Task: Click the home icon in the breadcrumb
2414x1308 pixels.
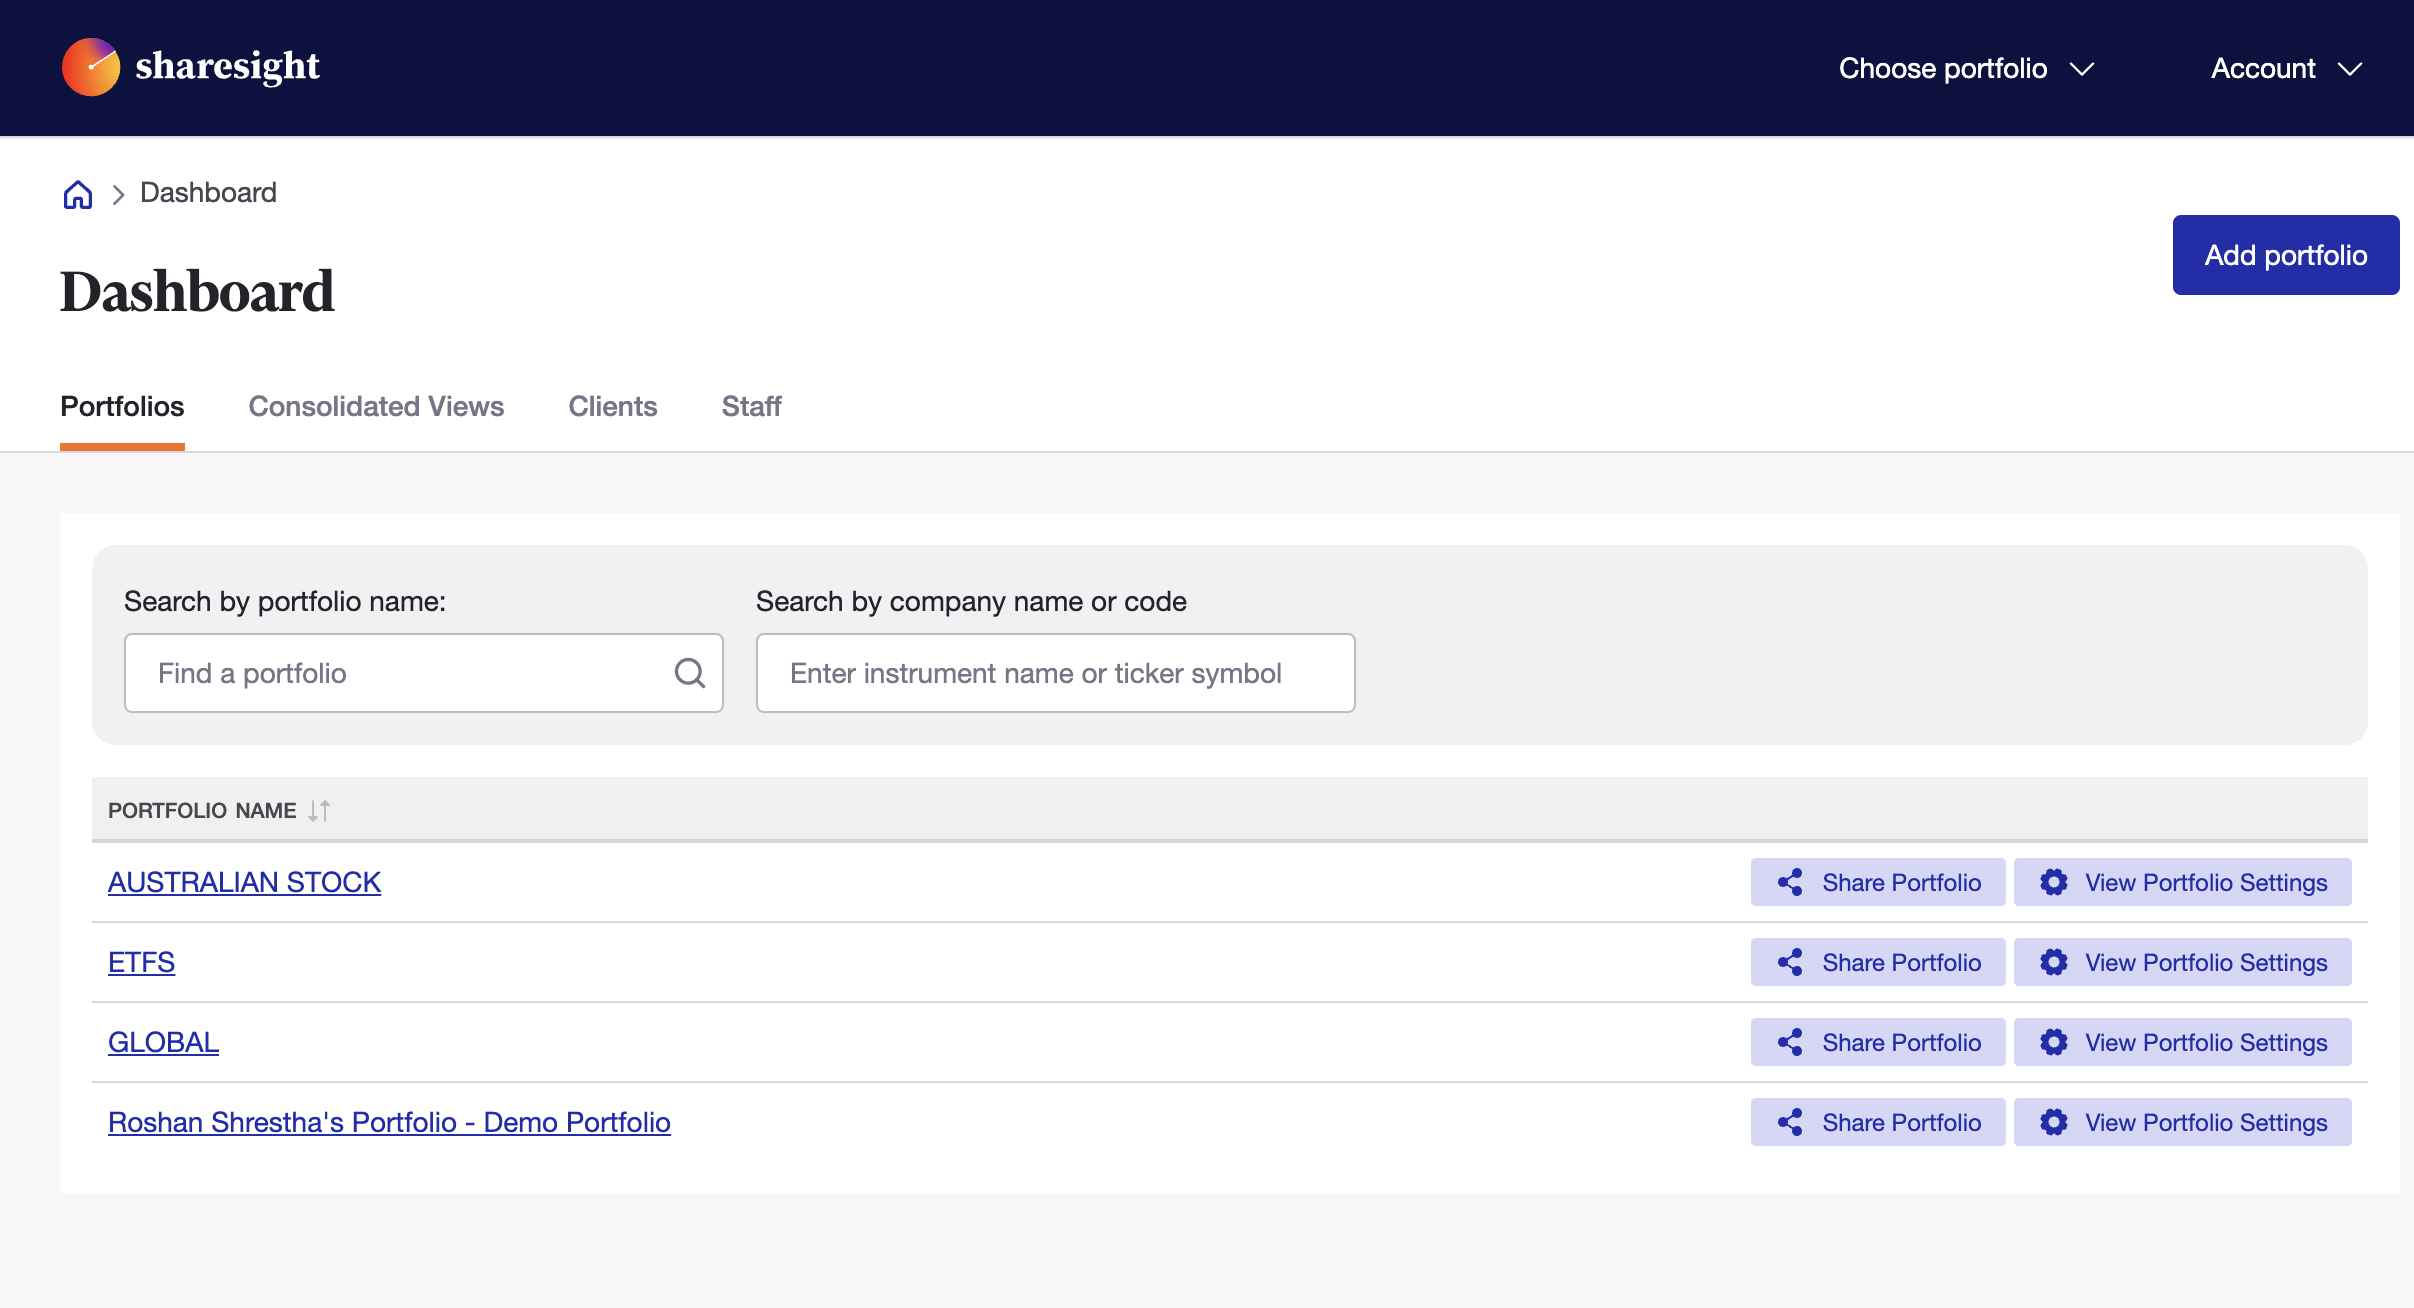Action: [x=77, y=193]
